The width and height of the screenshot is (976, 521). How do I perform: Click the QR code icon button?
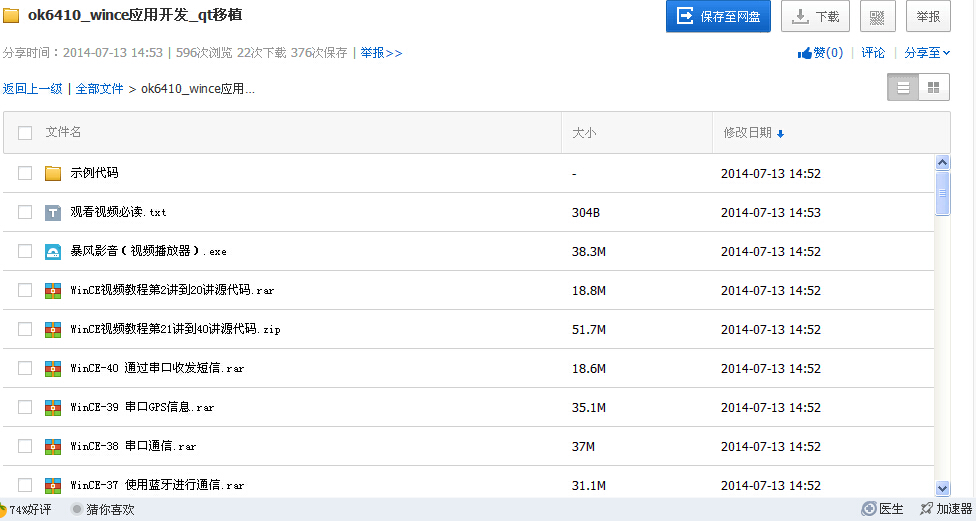point(877,17)
